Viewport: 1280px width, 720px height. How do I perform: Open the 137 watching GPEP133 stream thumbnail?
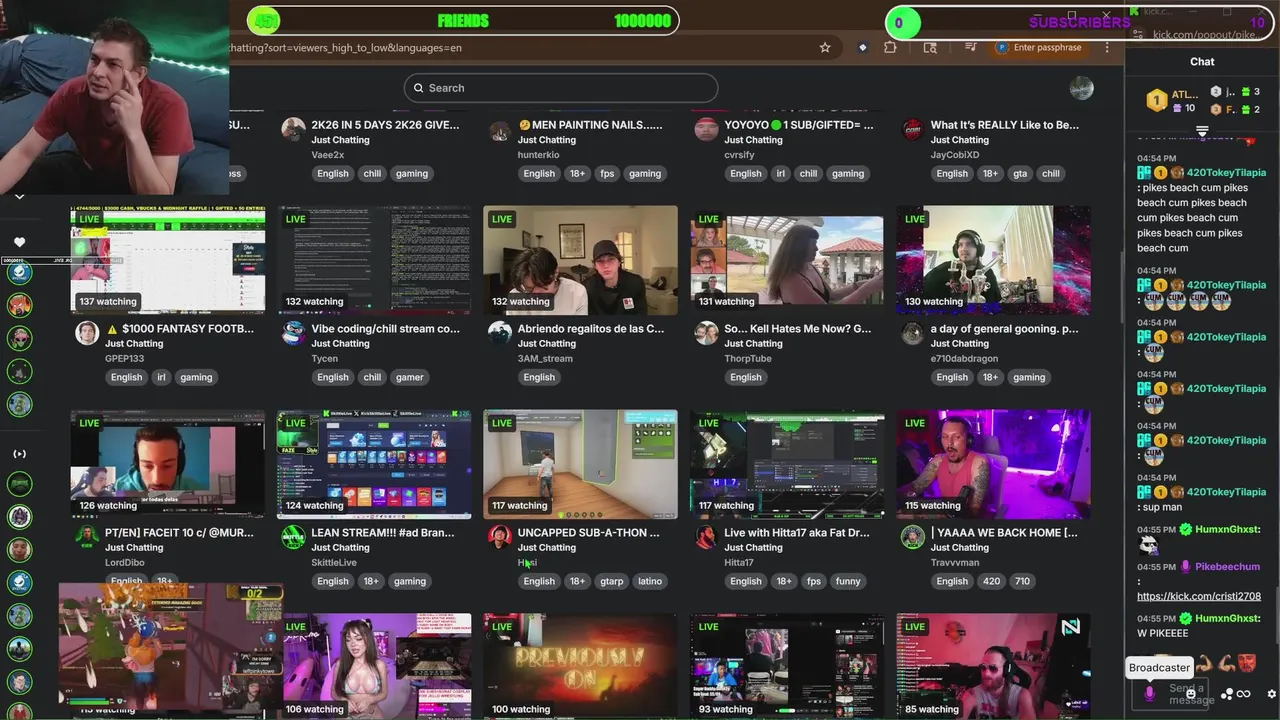[168, 260]
